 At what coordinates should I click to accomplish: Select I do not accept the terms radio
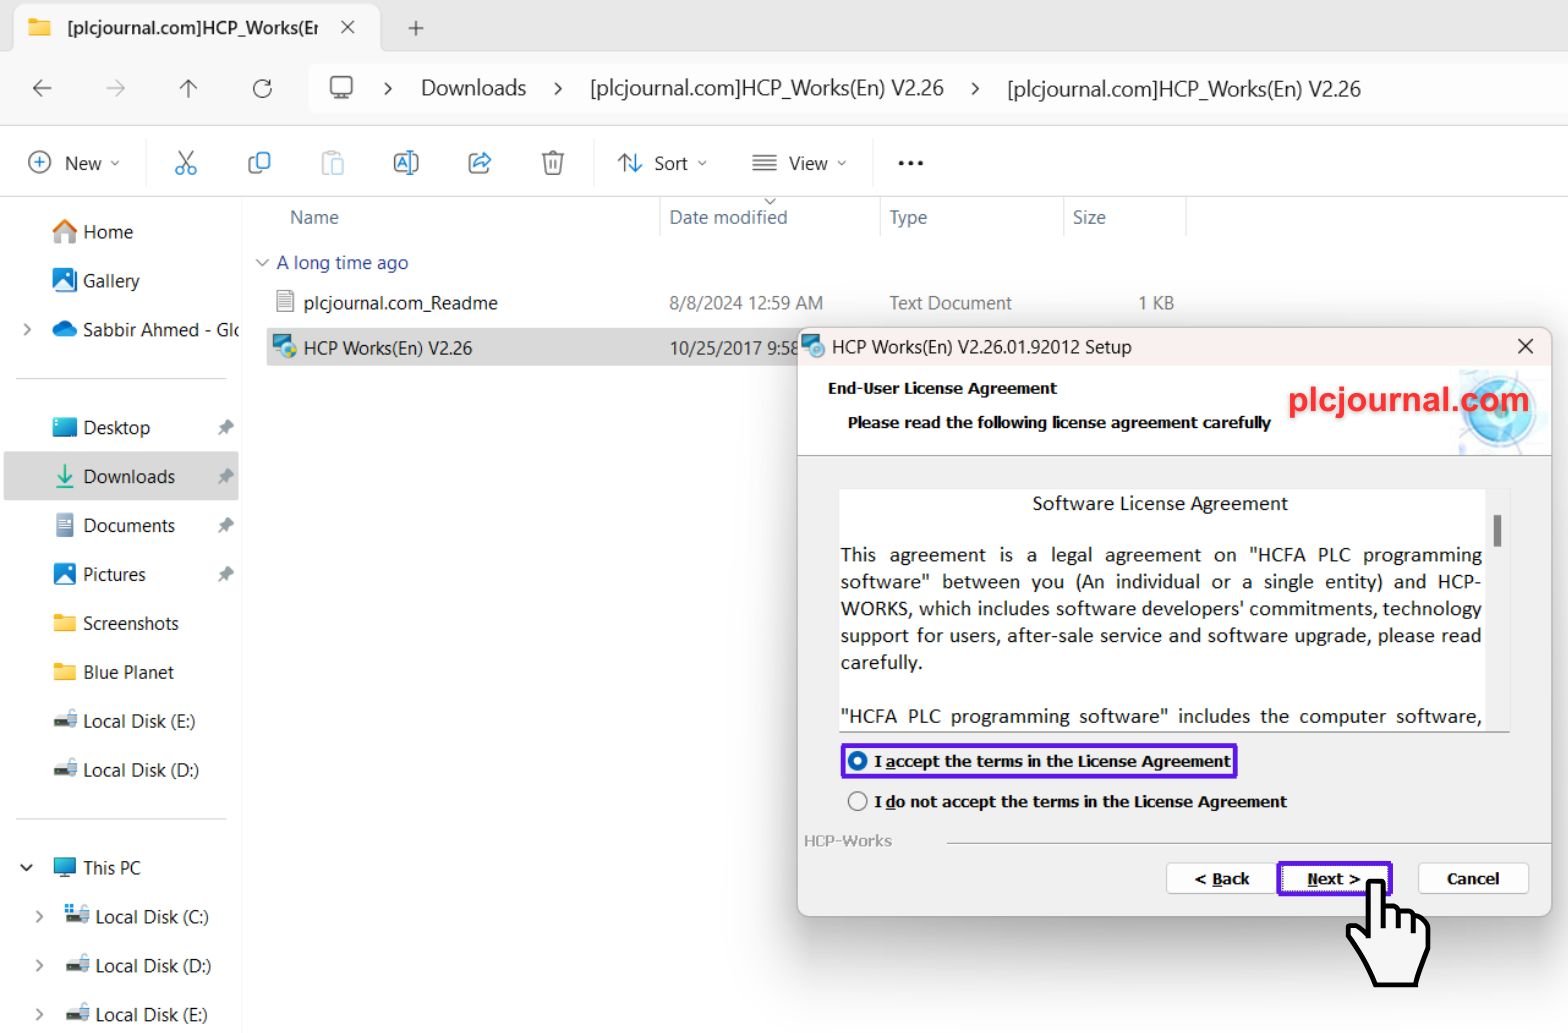[x=857, y=802]
